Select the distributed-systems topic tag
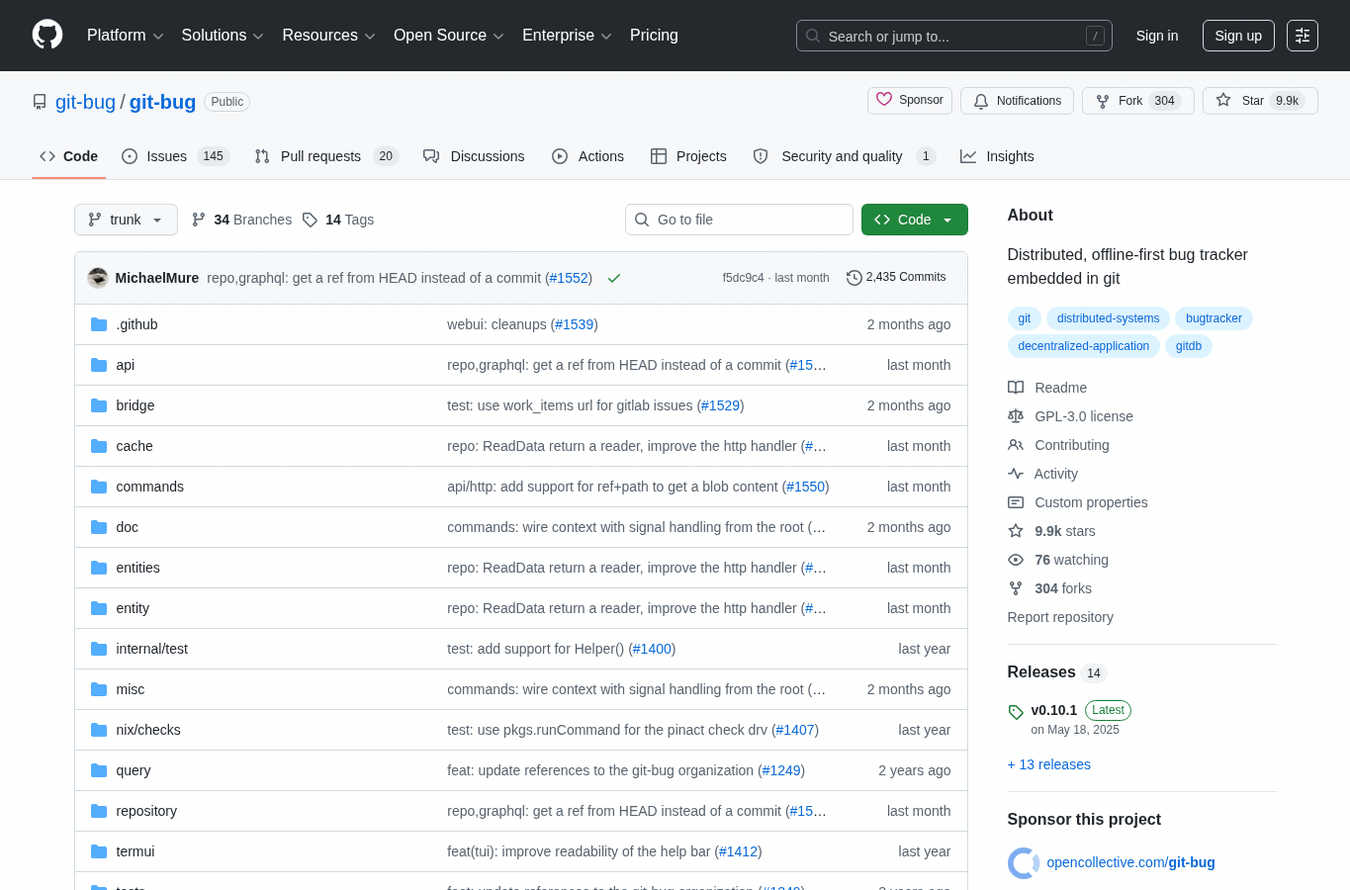1350x890 pixels. [x=1108, y=318]
